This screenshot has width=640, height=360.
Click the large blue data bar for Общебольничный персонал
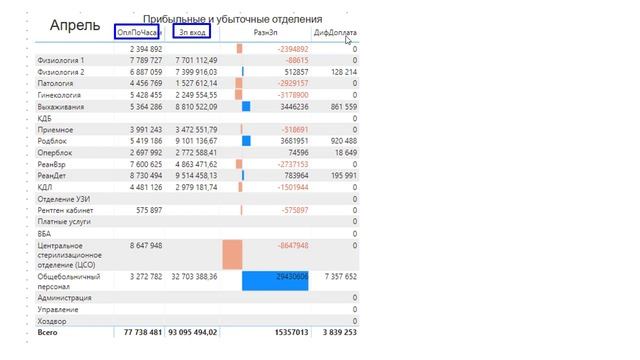[x=275, y=281]
